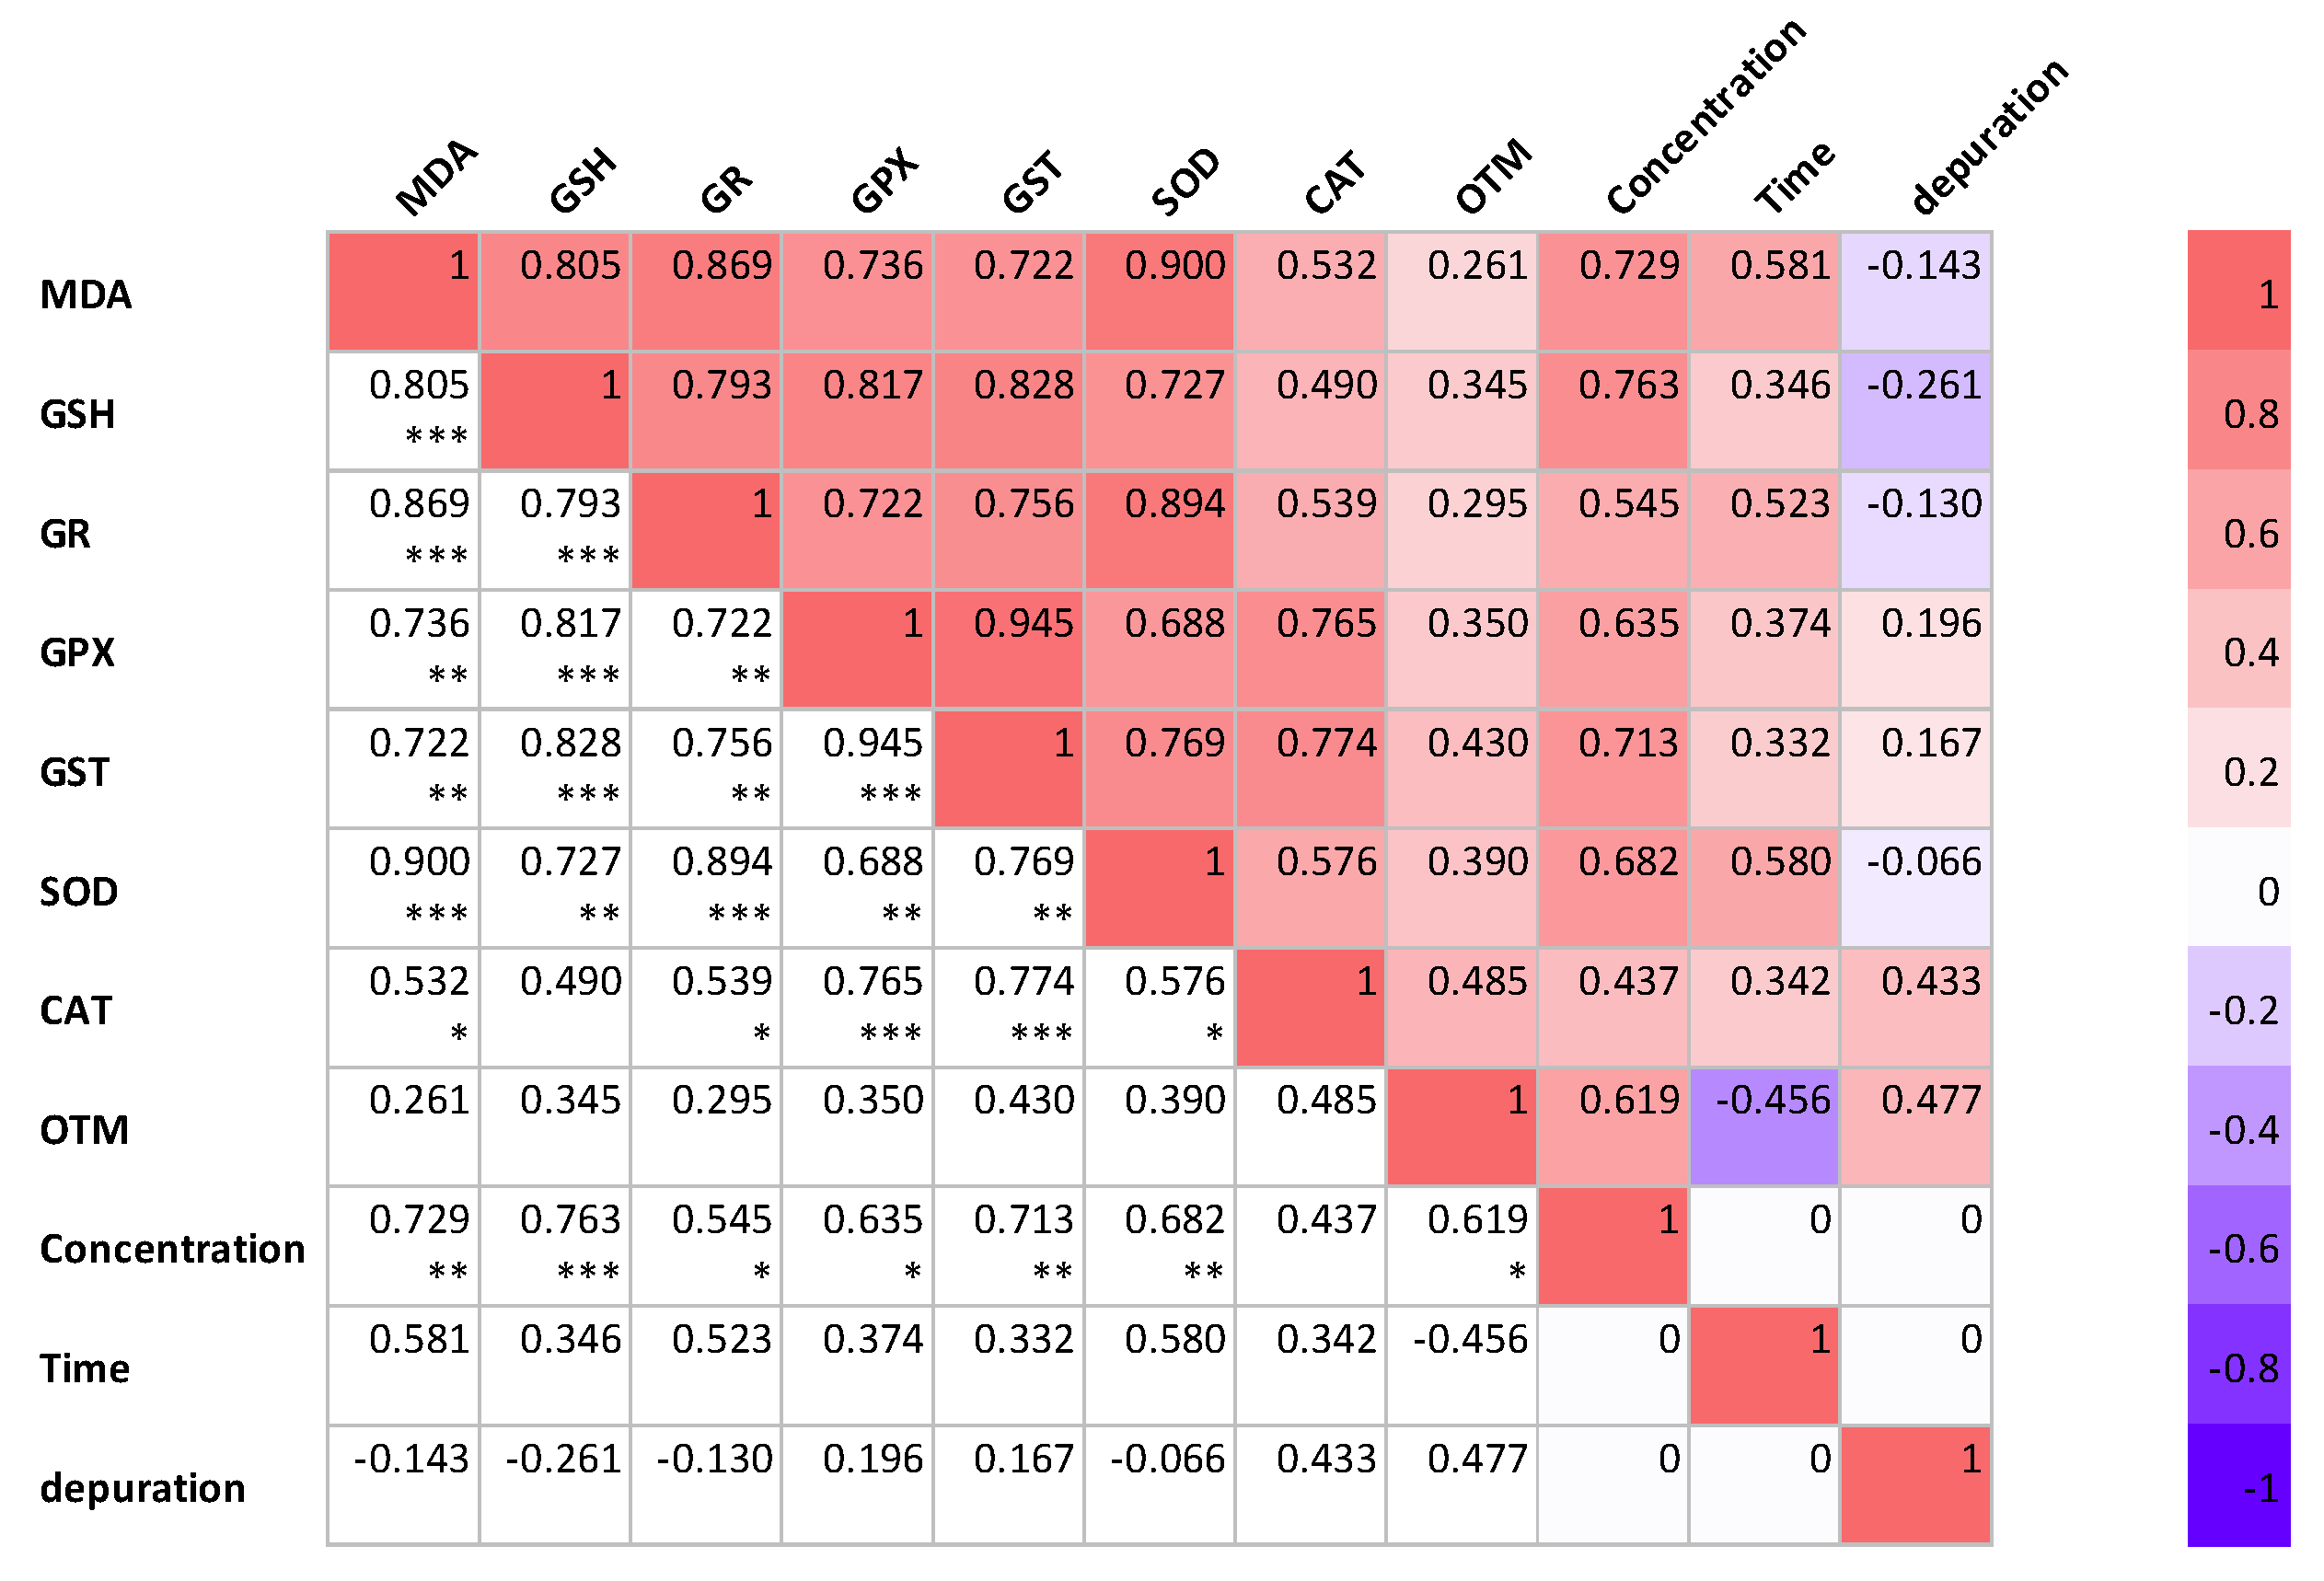This screenshot has height=1581, width=2324.
Task: Pick the 0.4 color legend swatch
Action: tap(2238, 650)
